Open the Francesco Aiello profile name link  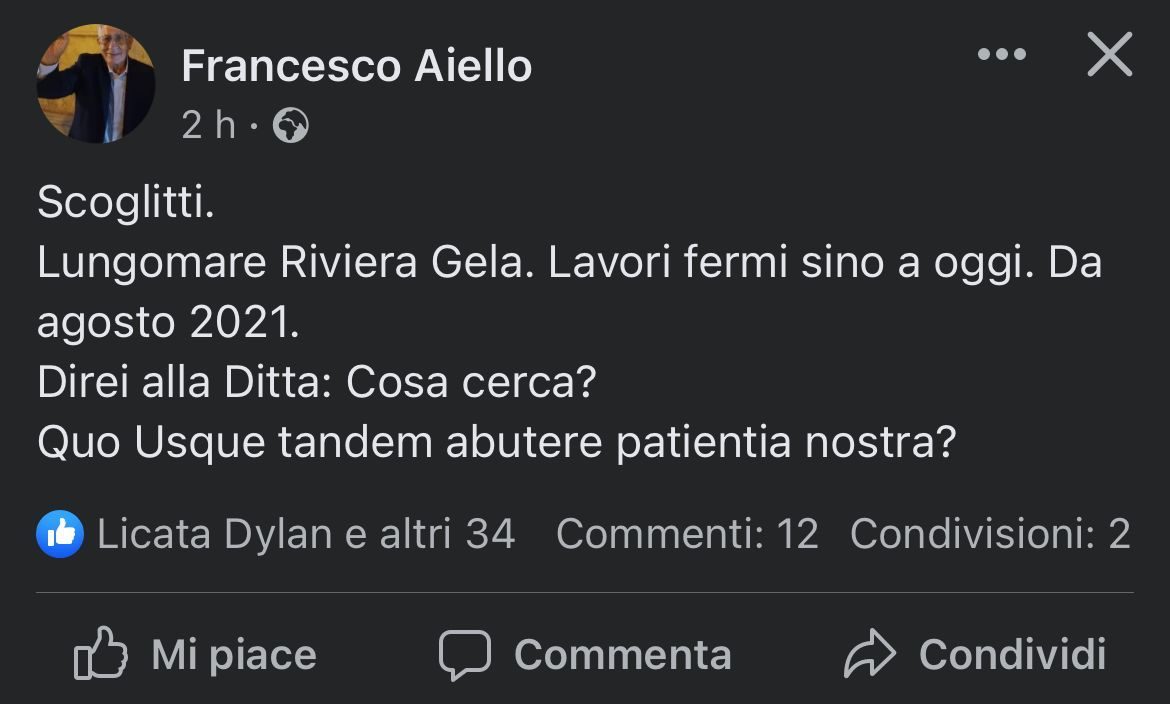click(x=356, y=67)
